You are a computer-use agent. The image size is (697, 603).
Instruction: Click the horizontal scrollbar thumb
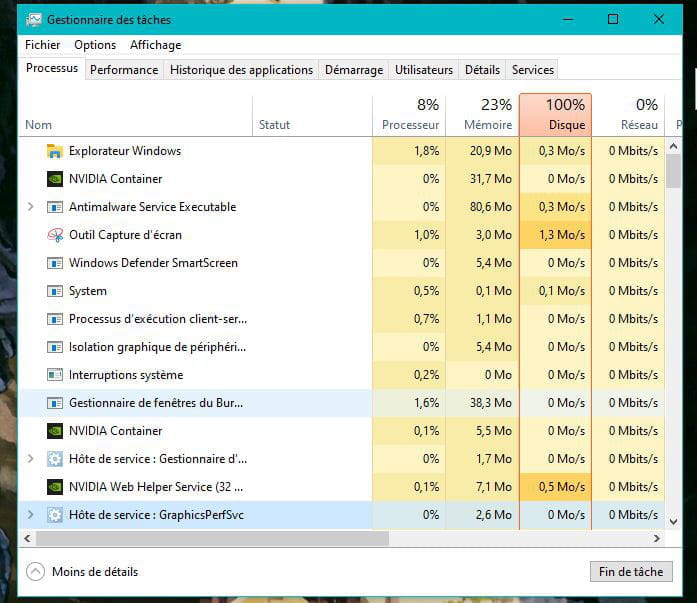(x=212, y=539)
